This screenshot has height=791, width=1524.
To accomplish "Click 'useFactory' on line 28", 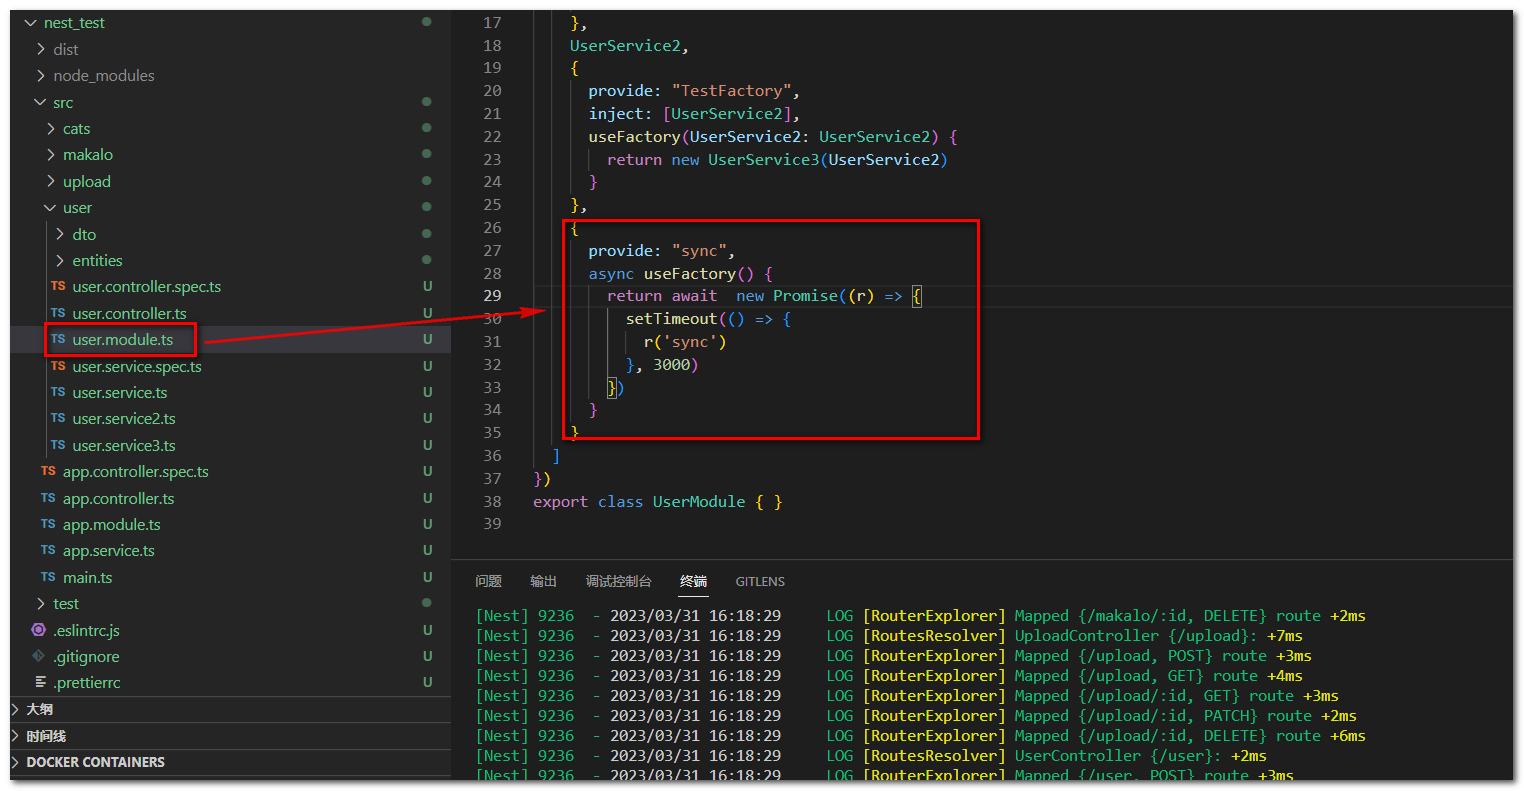I will (690, 274).
